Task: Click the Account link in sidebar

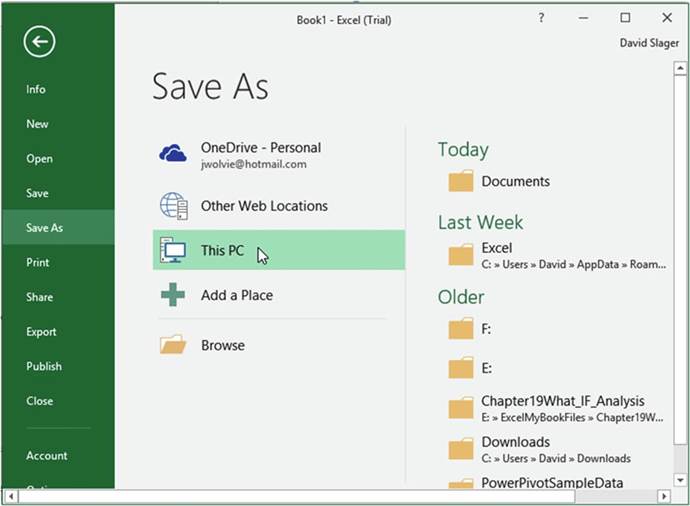Action: tap(47, 456)
